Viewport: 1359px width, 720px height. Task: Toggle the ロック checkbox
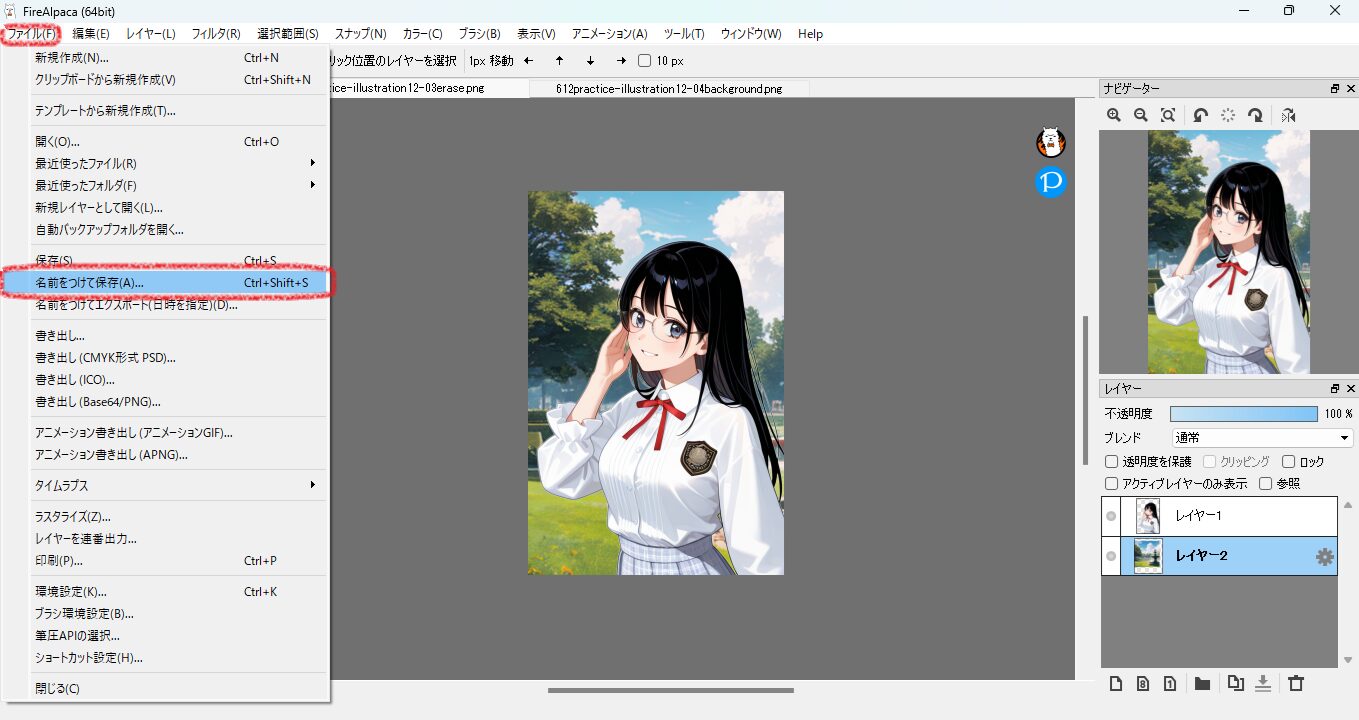point(1288,462)
